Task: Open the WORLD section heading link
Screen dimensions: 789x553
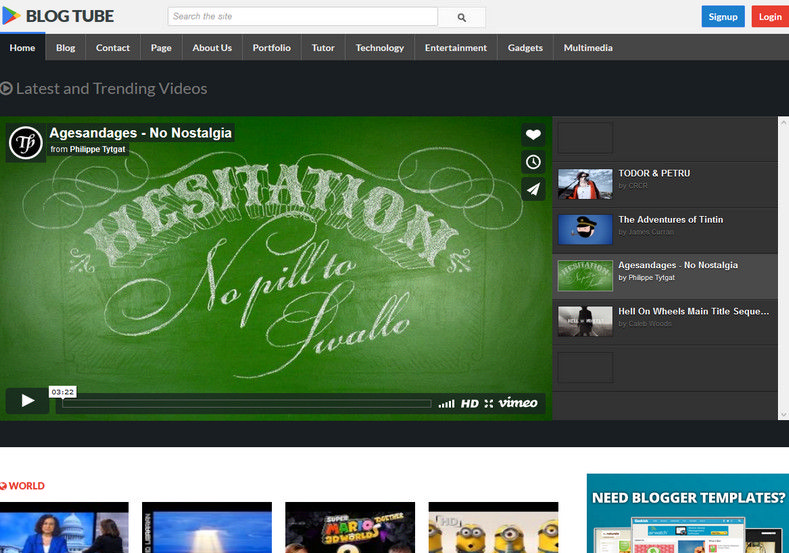Action: coord(27,486)
